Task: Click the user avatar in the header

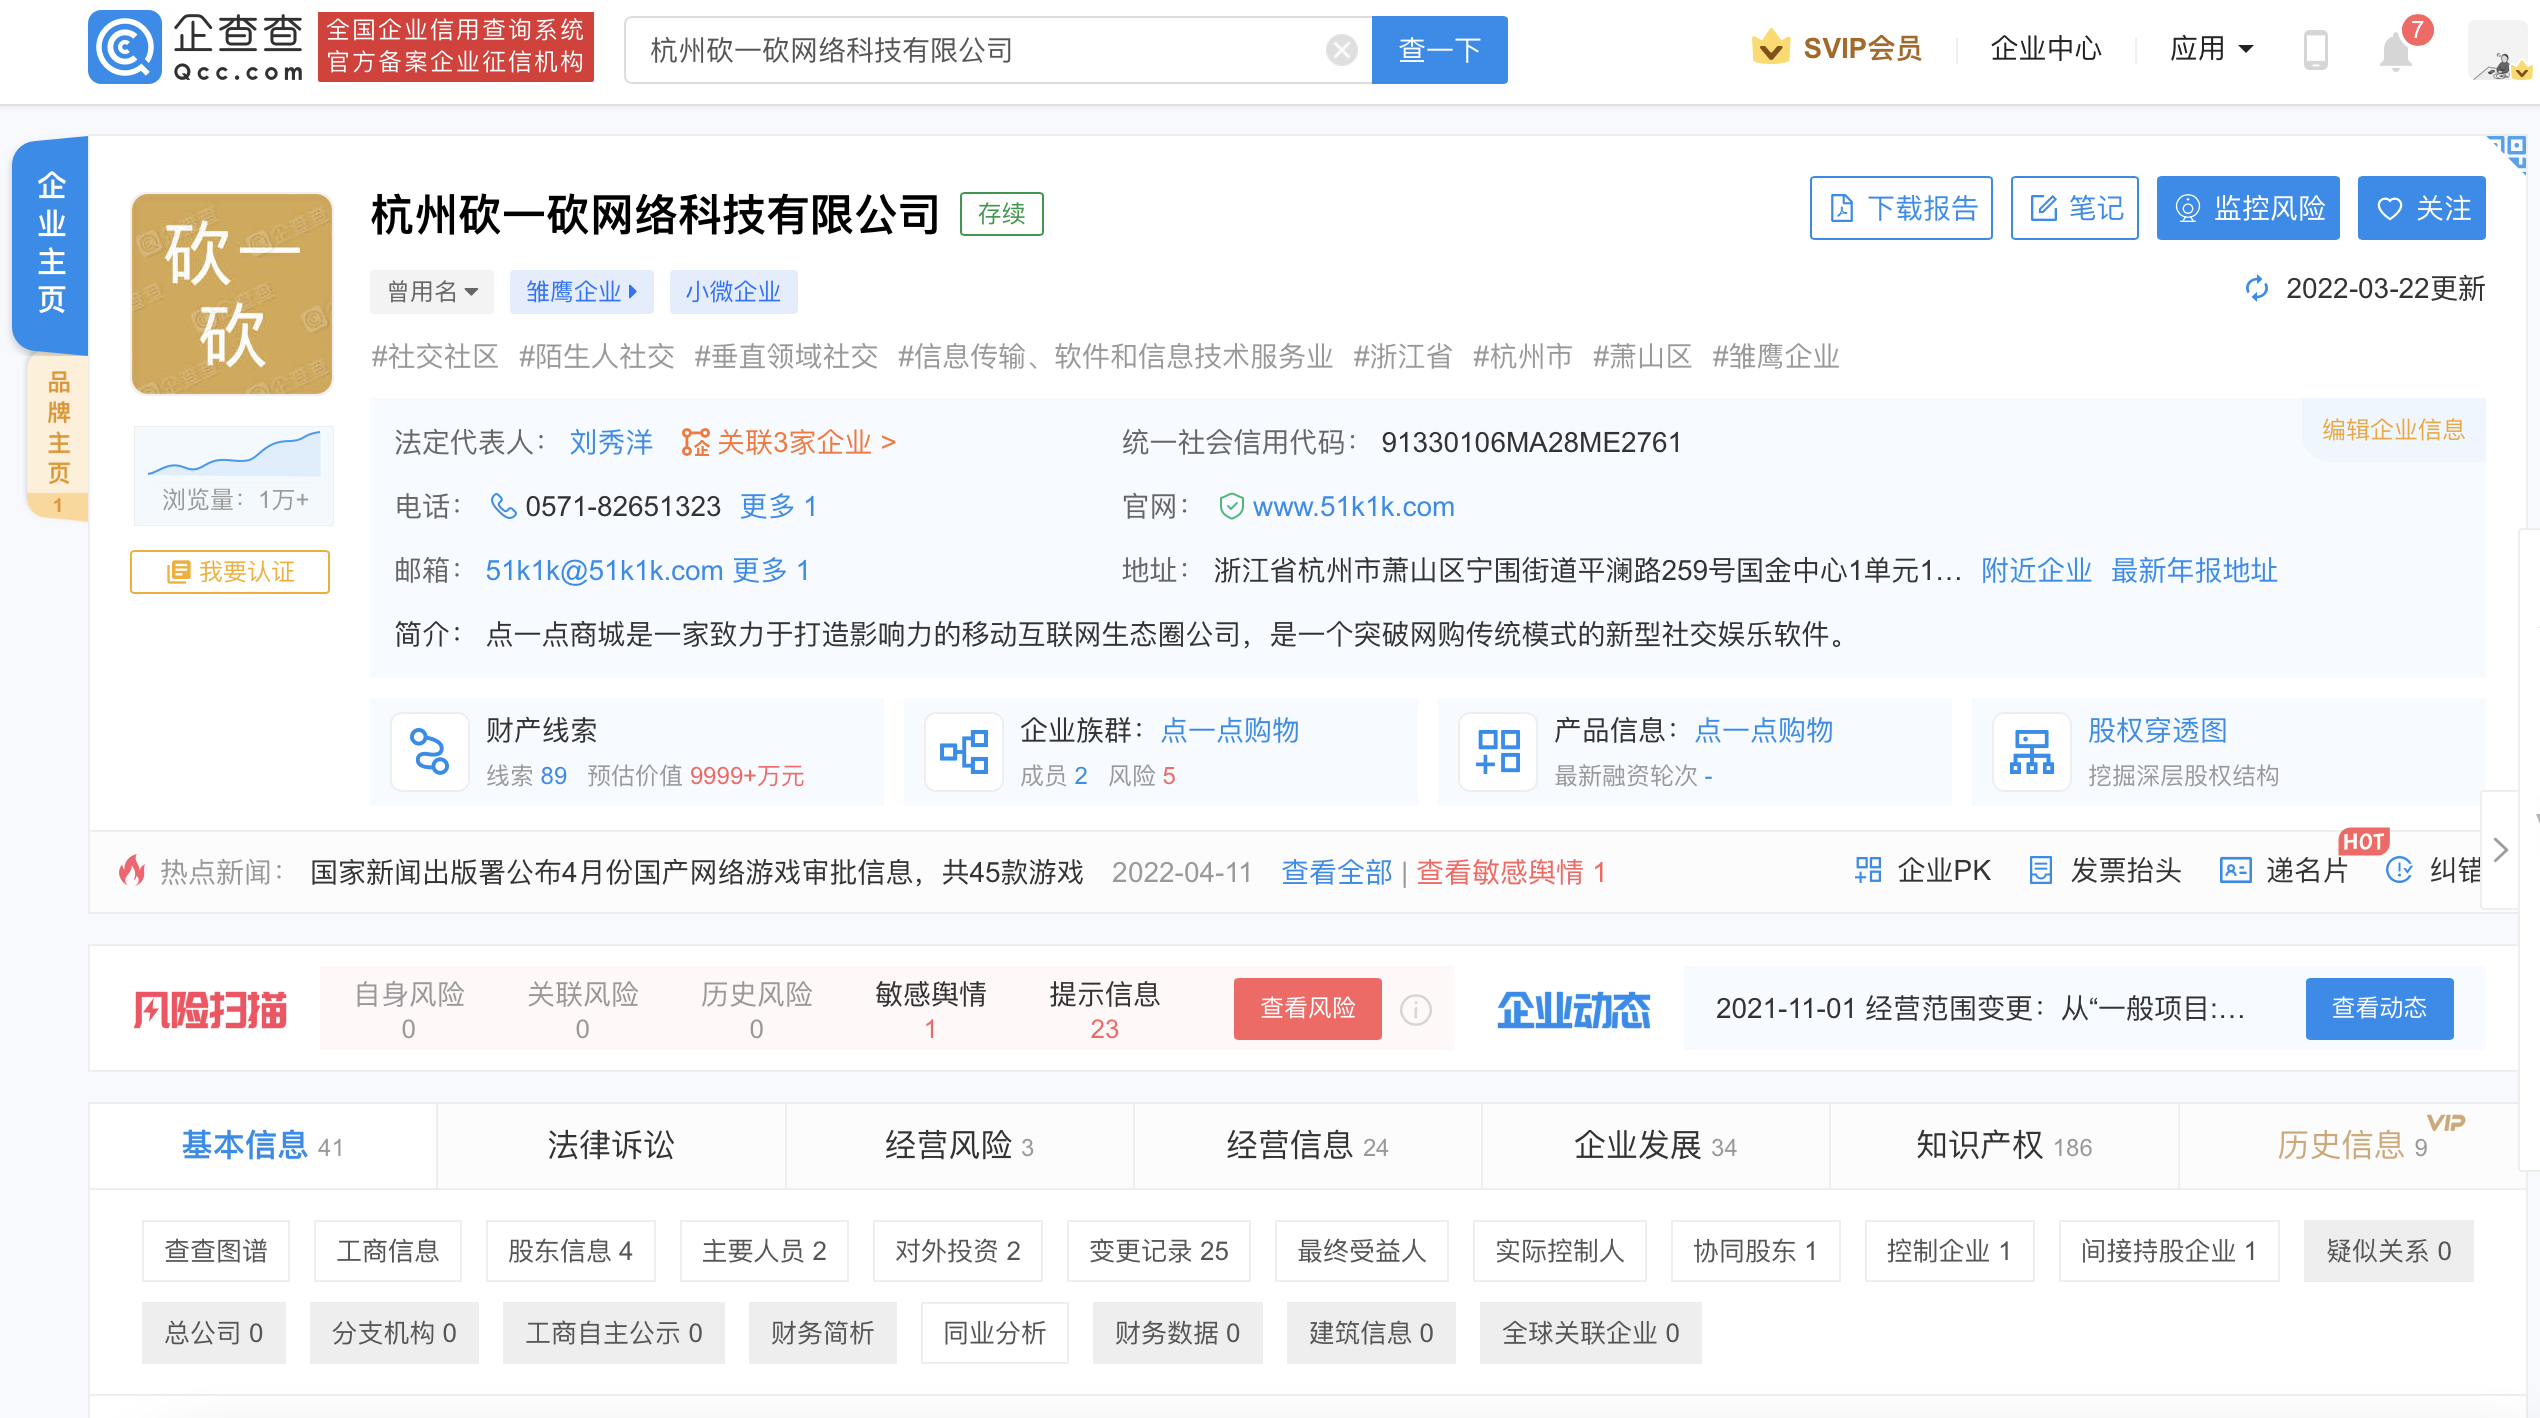Action: pos(2499,50)
